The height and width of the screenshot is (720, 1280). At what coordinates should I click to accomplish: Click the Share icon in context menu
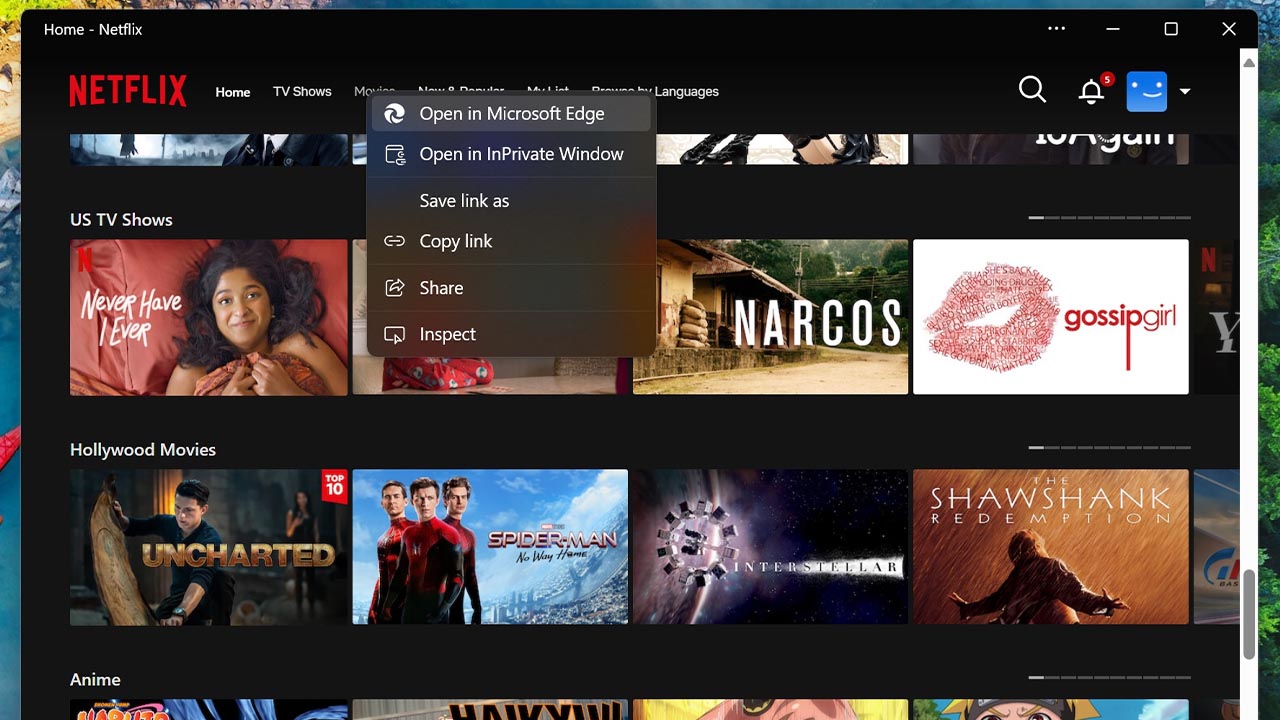tap(395, 287)
